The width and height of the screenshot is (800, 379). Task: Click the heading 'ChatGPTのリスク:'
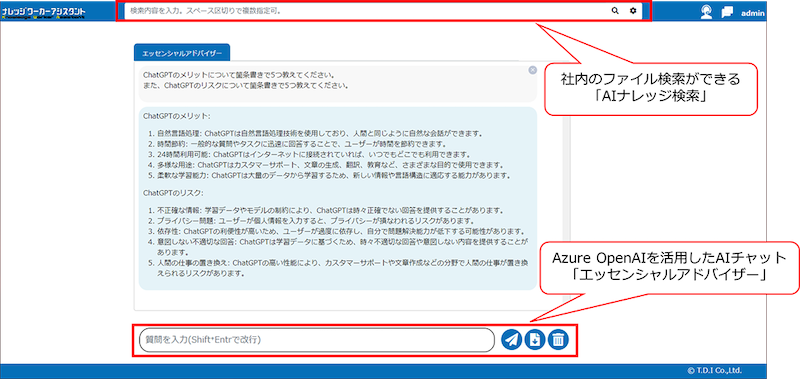tap(173, 193)
